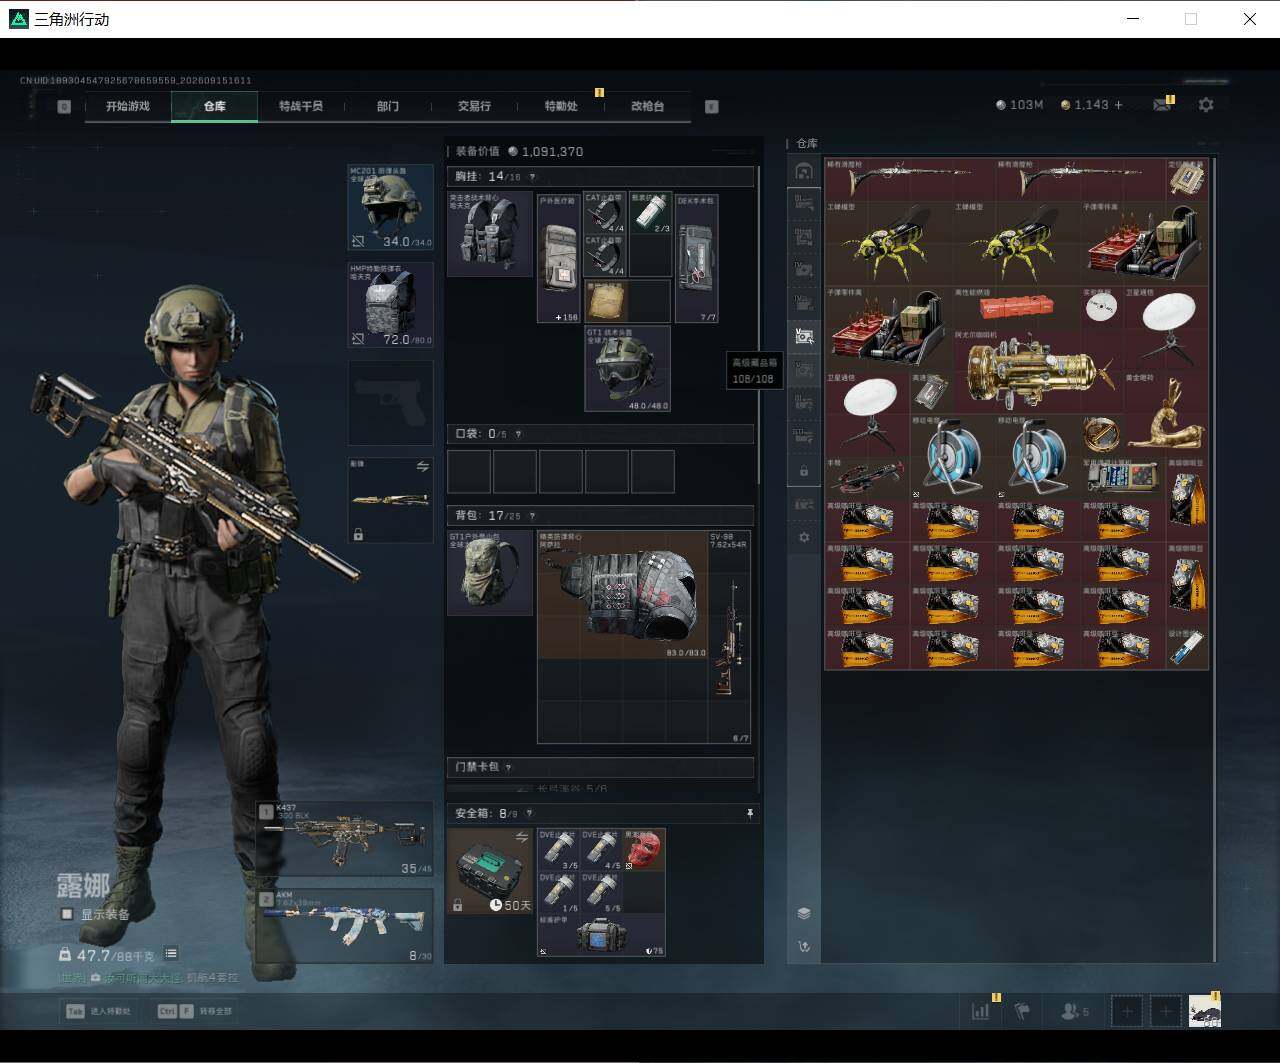Click the Tab 进入特勤处 button
The height and width of the screenshot is (1063, 1280).
(x=100, y=1011)
